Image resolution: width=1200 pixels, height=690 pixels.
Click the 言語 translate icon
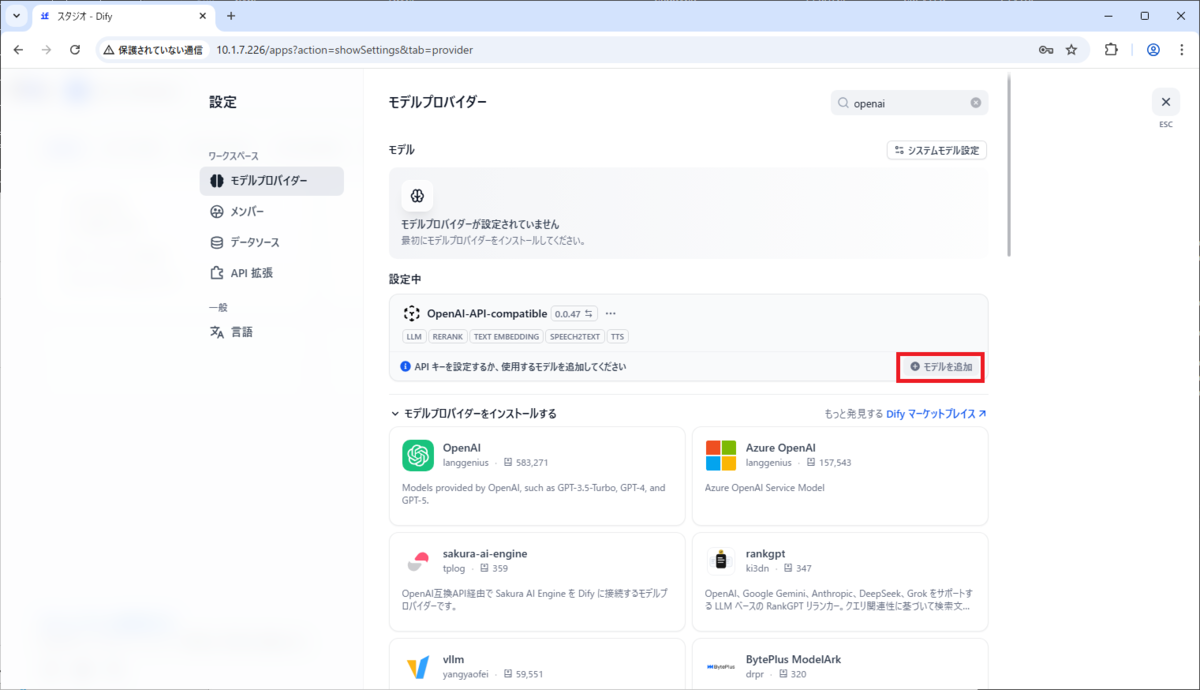click(217, 332)
